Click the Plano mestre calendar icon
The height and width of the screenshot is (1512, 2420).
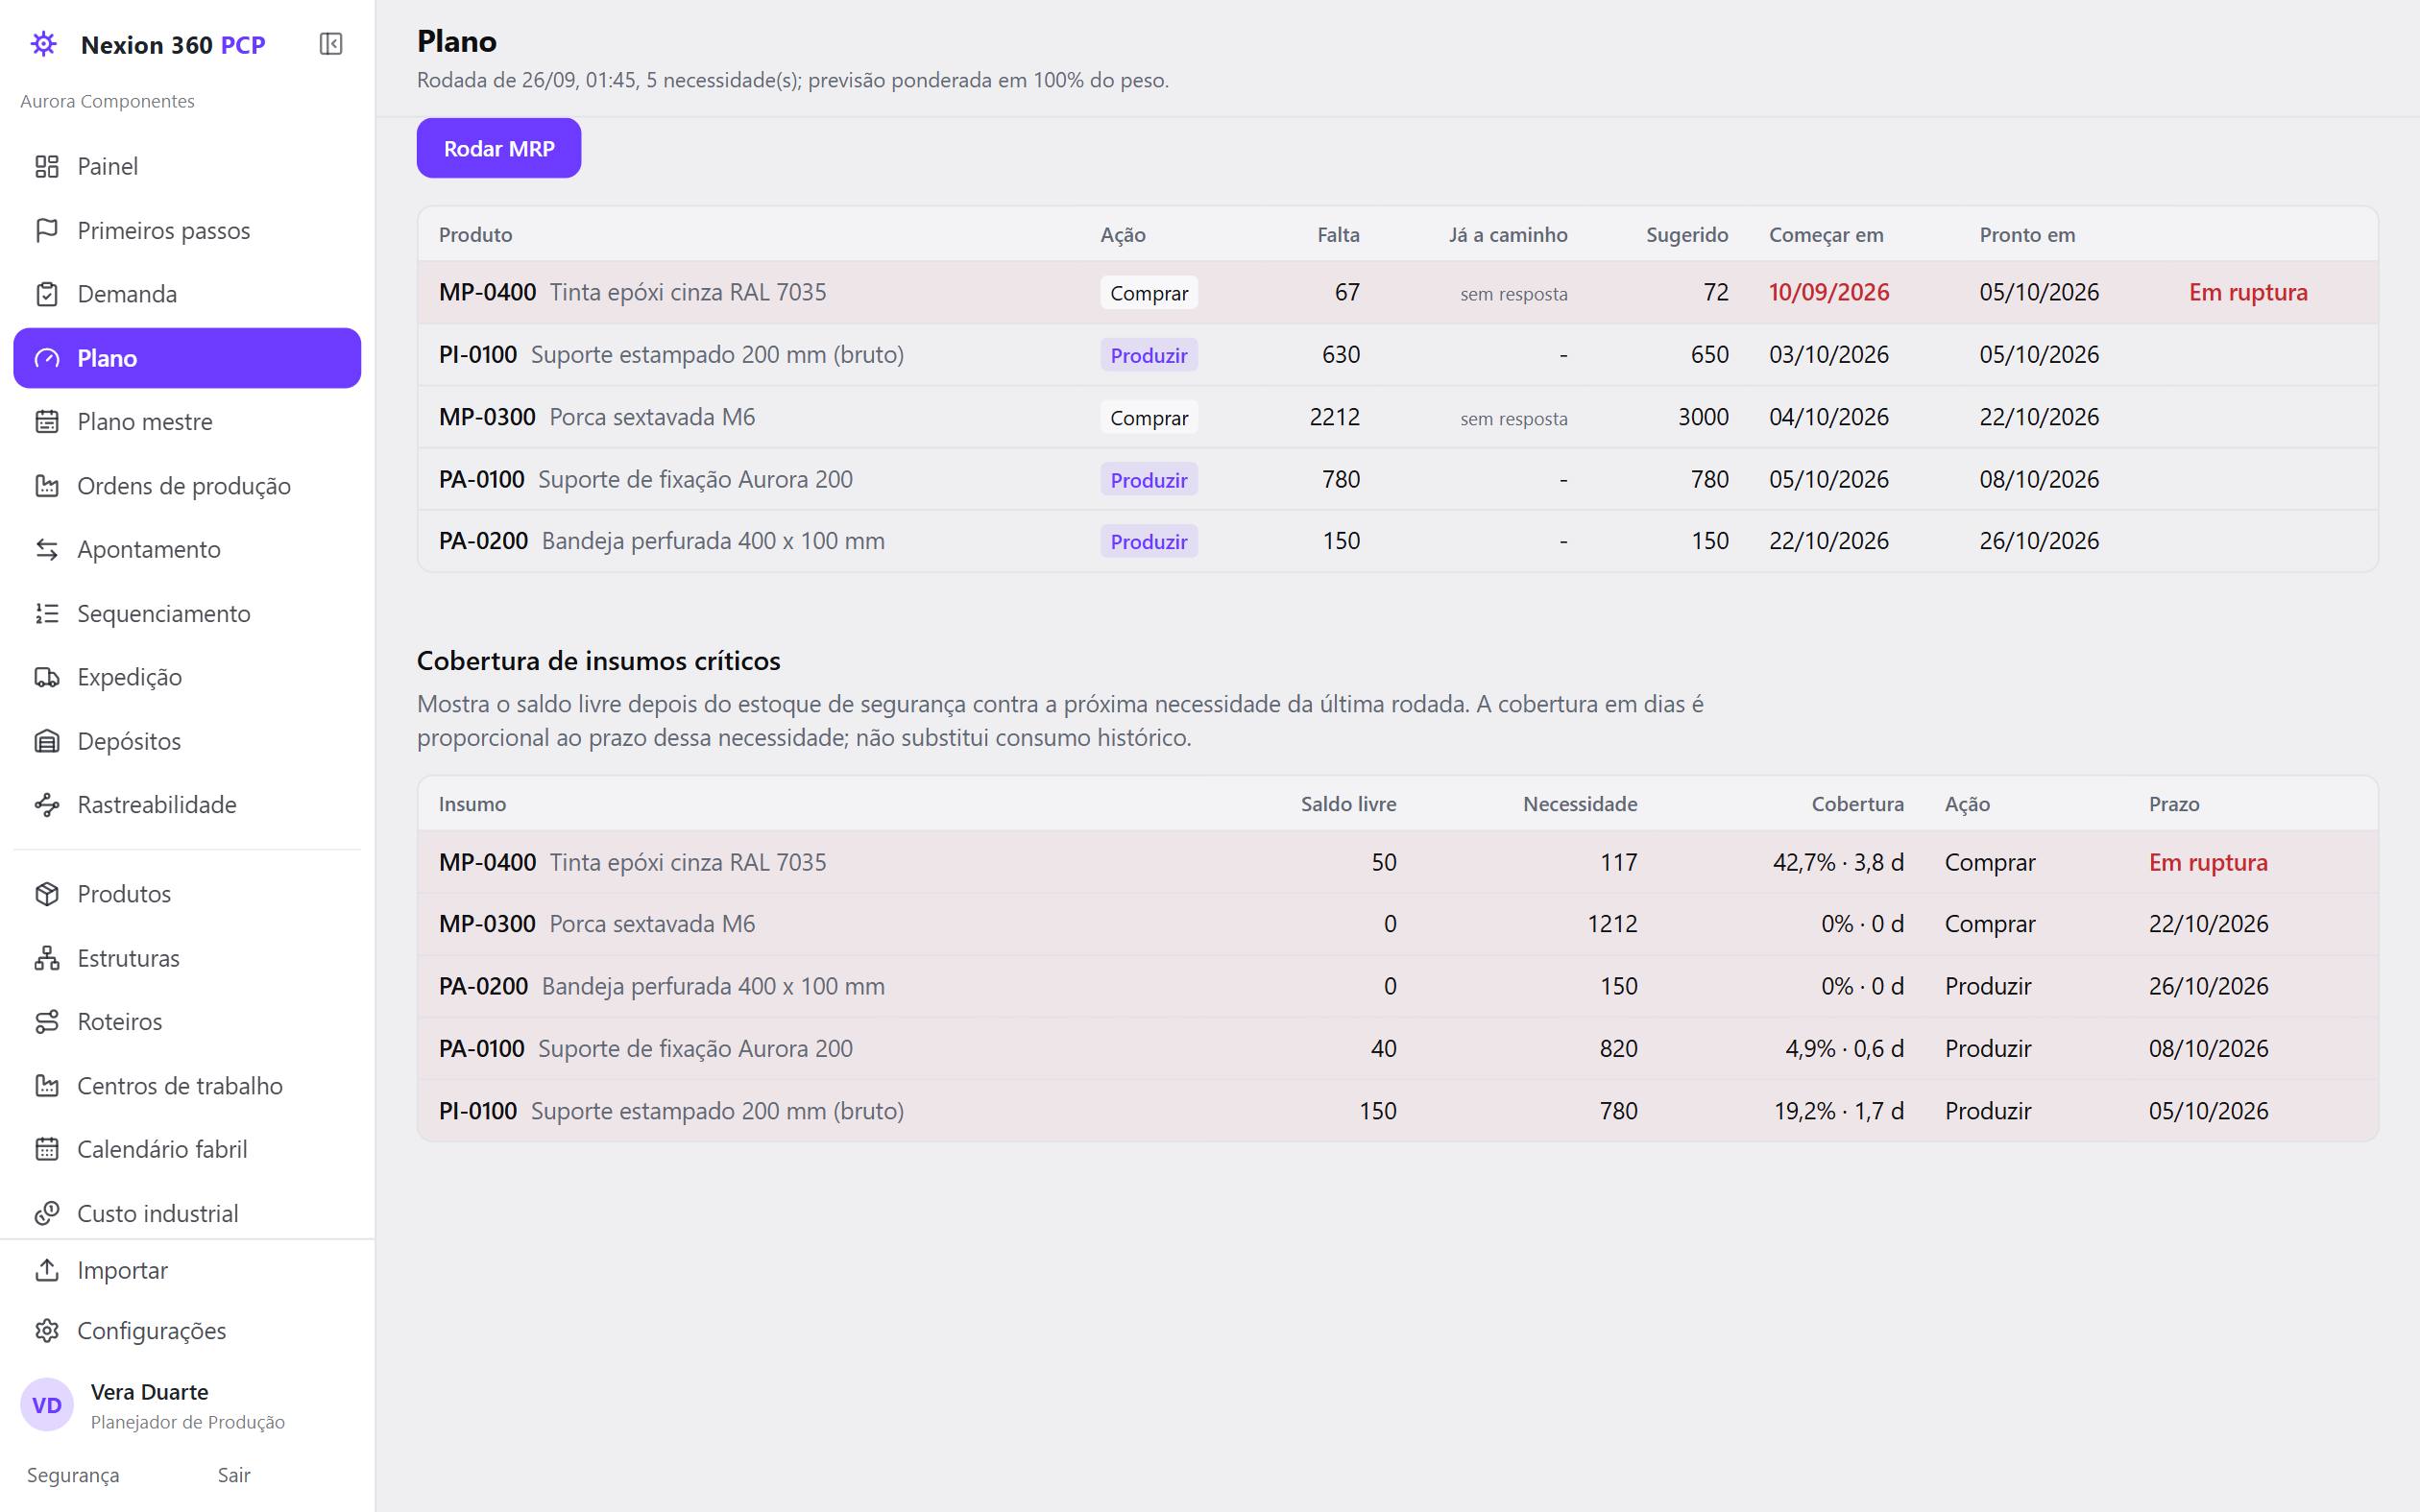click(x=47, y=422)
